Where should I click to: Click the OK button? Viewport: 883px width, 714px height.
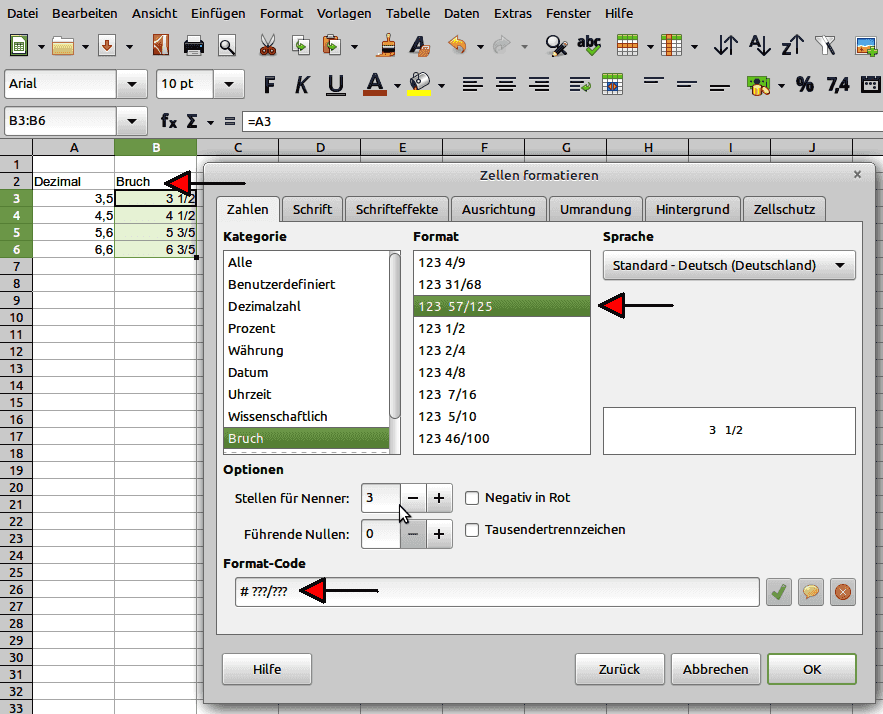(811, 669)
